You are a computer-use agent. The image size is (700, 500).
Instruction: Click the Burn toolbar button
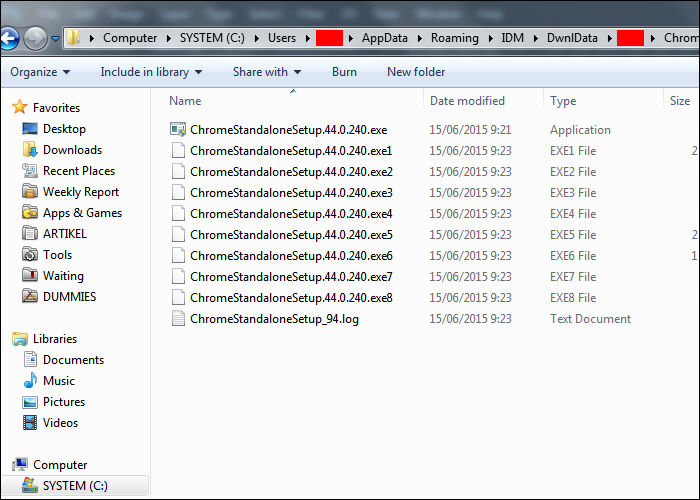[344, 72]
